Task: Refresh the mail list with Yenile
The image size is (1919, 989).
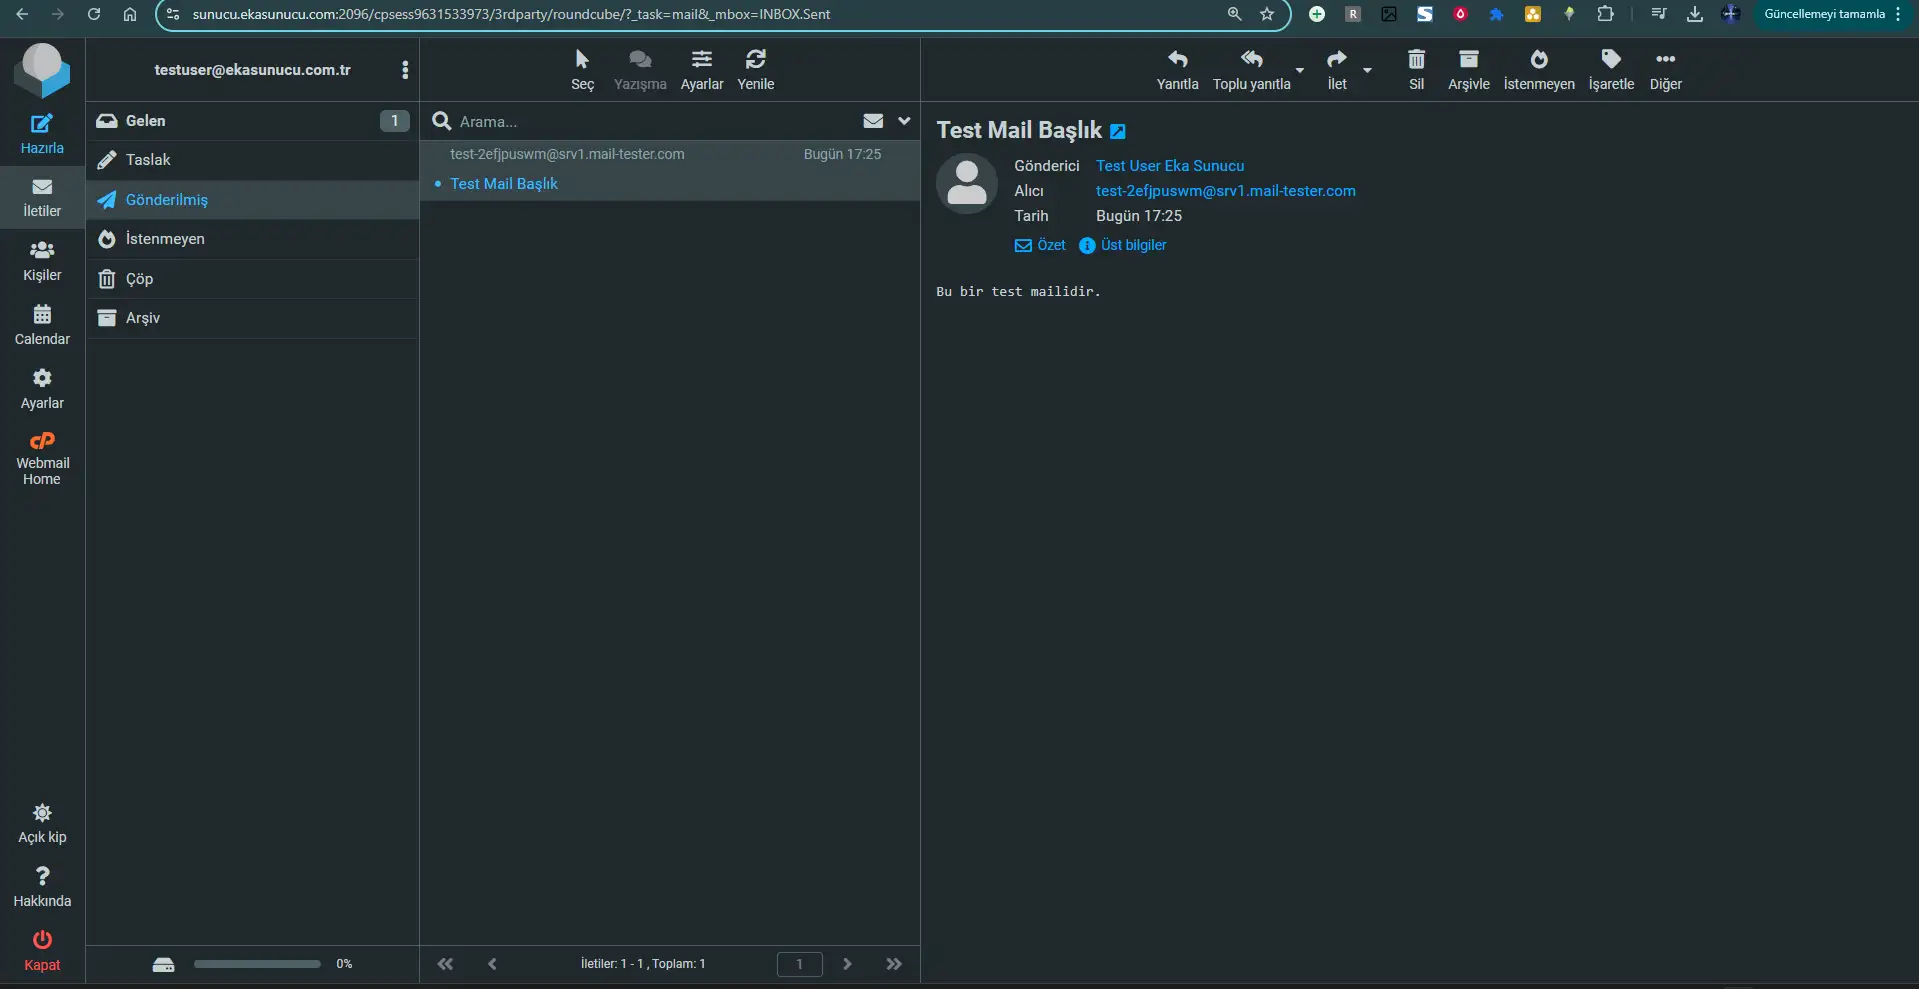Action: click(x=756, y=70)
